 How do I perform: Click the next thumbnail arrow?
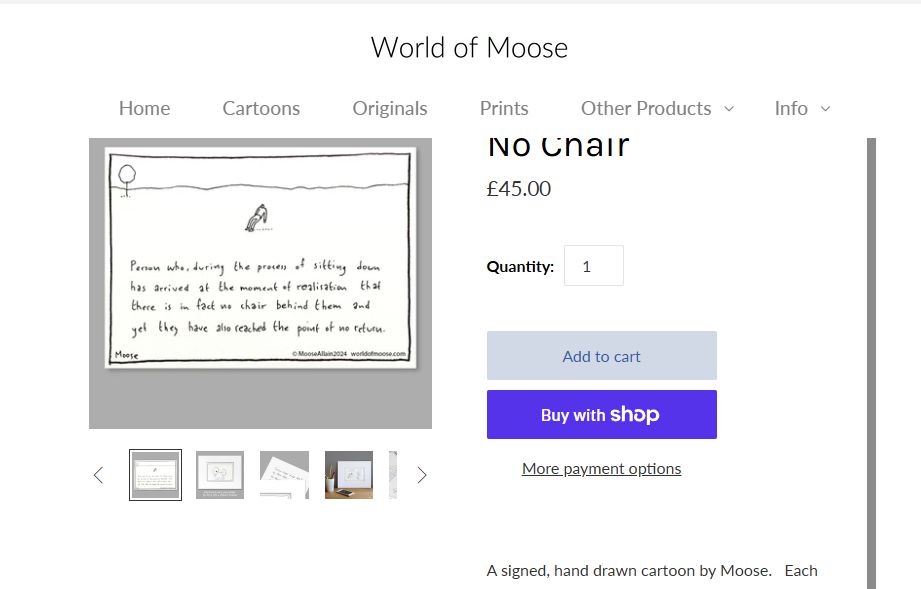pos(421,475)
